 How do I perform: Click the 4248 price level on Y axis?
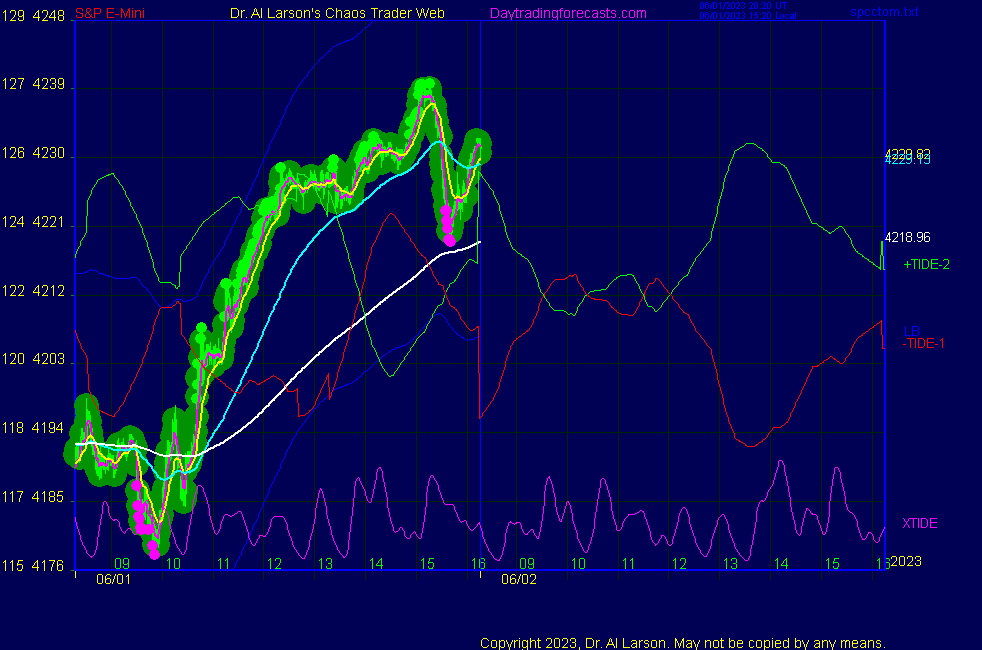click(48, 17)
